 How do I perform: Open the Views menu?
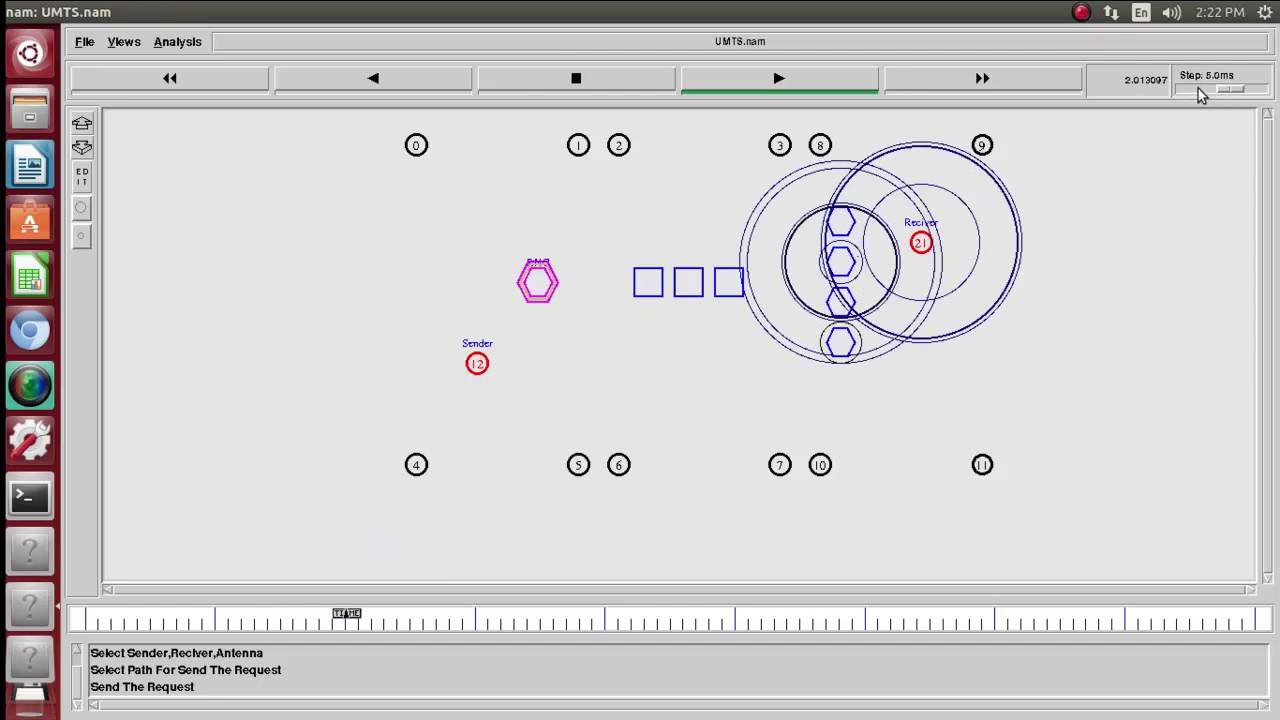point(124,42)
